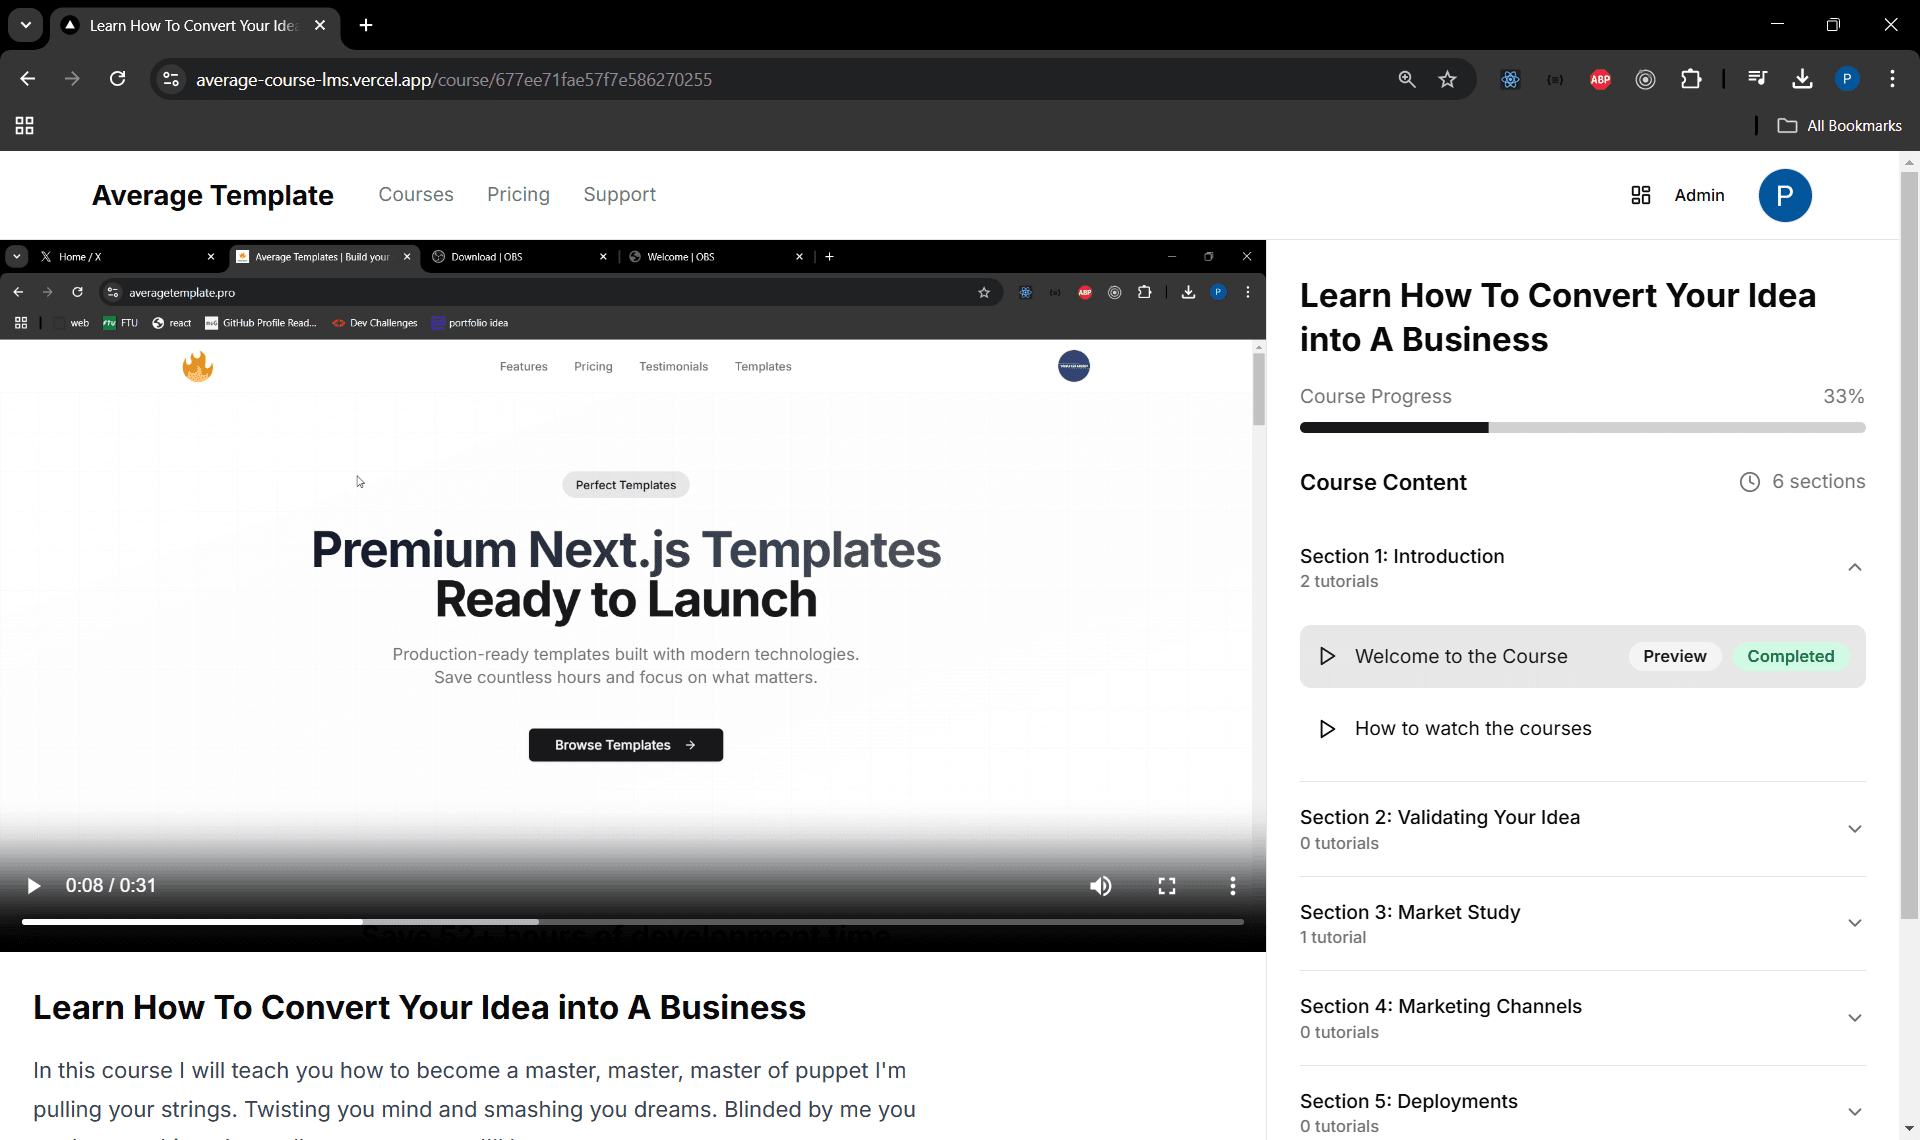1920x1140 pixels.
Task: Open the Extensions puzzle-piece icon
Action: tap(1691, 79)
